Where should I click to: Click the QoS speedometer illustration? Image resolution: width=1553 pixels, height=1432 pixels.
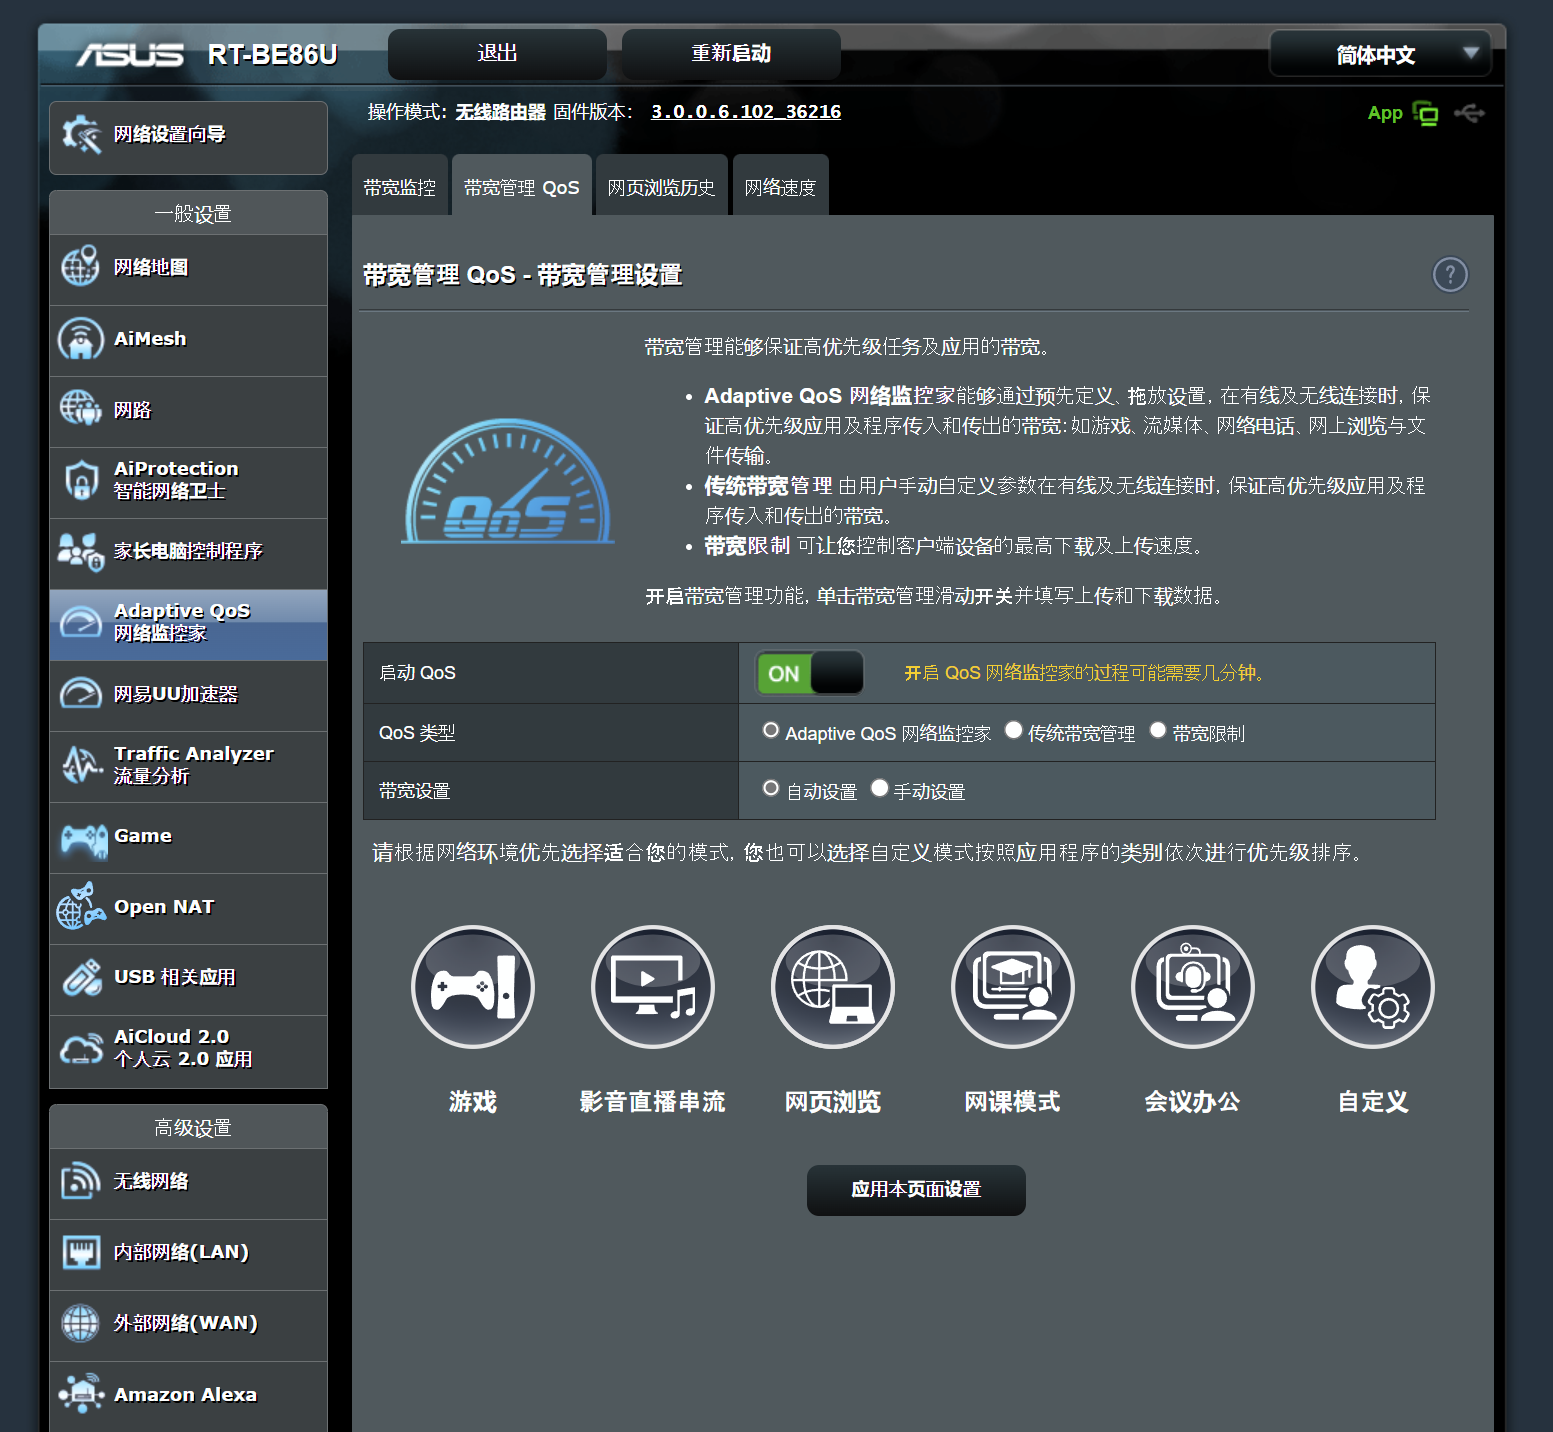(508, 483)
